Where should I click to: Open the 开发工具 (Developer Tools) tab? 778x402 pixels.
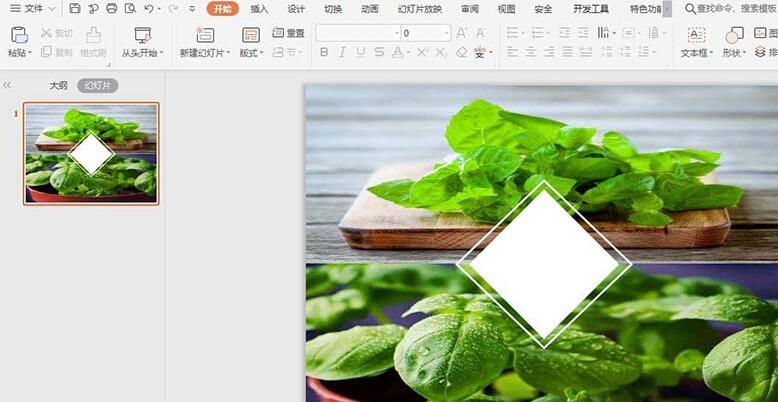click(591, 9)
